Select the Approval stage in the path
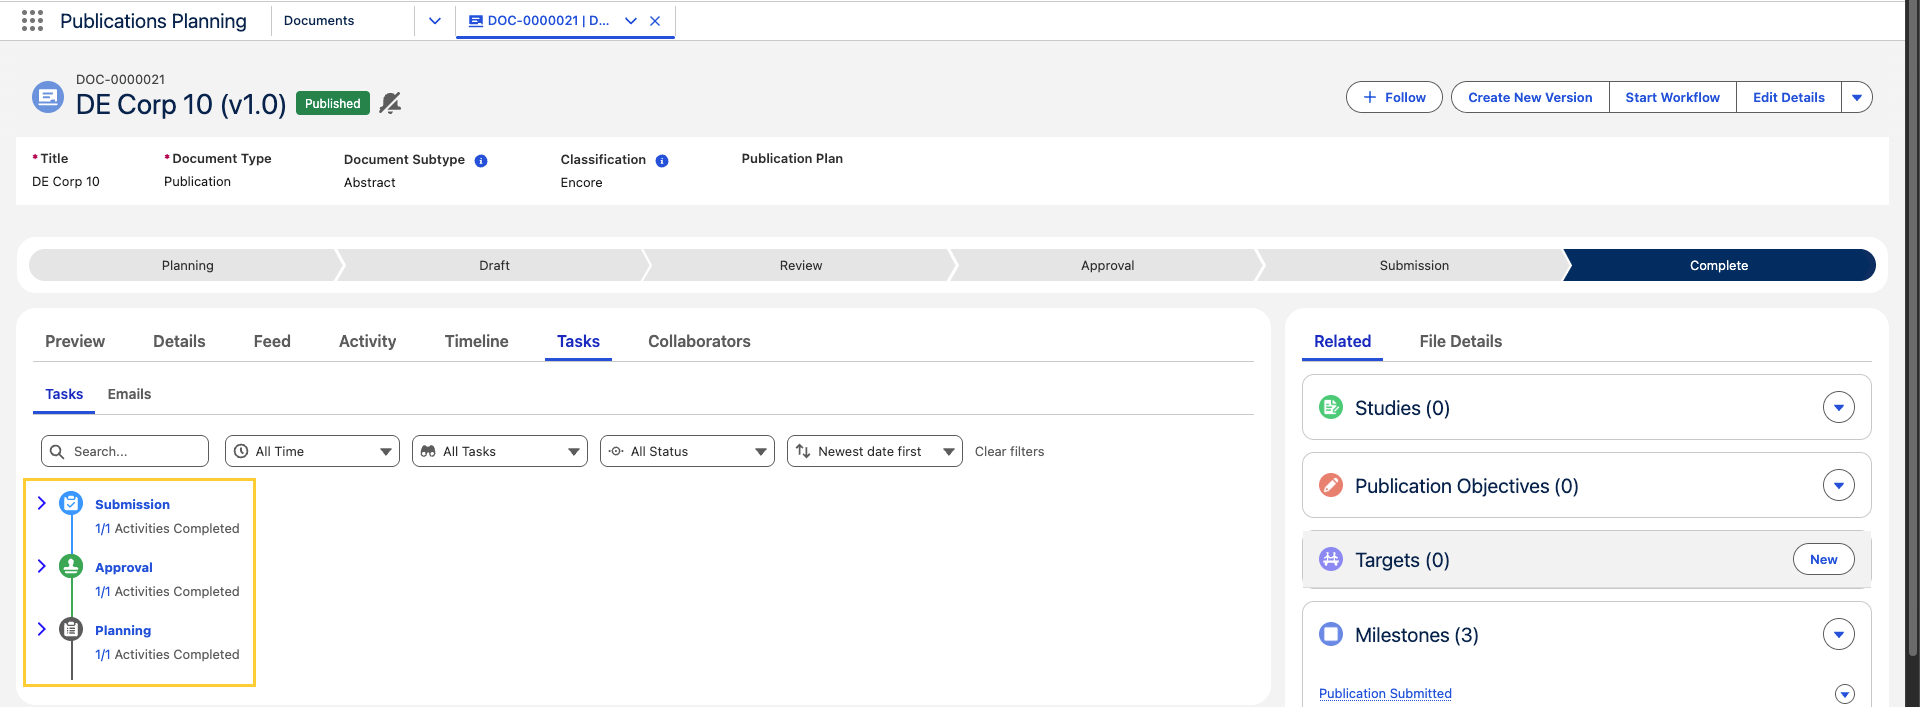This screenshot has height=707, width=1920. click(1107, 265)
